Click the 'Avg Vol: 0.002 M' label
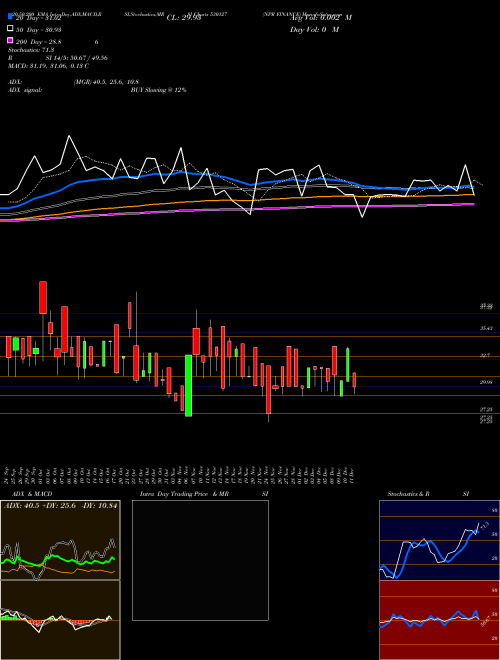The width and height of the screenshot is (500, 660). (x=321, y=18)
